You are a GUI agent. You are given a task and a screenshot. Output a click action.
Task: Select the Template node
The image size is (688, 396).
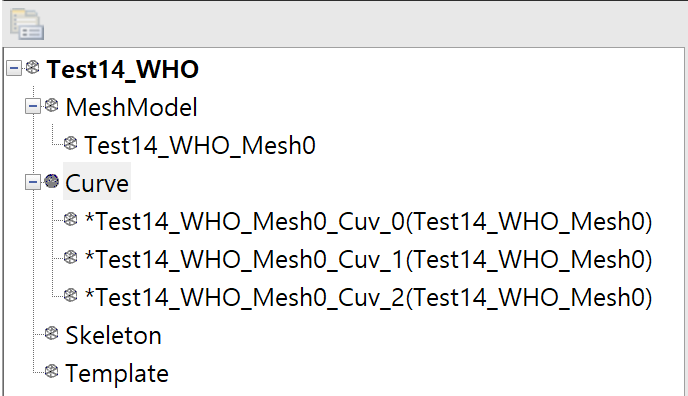pyautogui.click(x=117, y=374)
